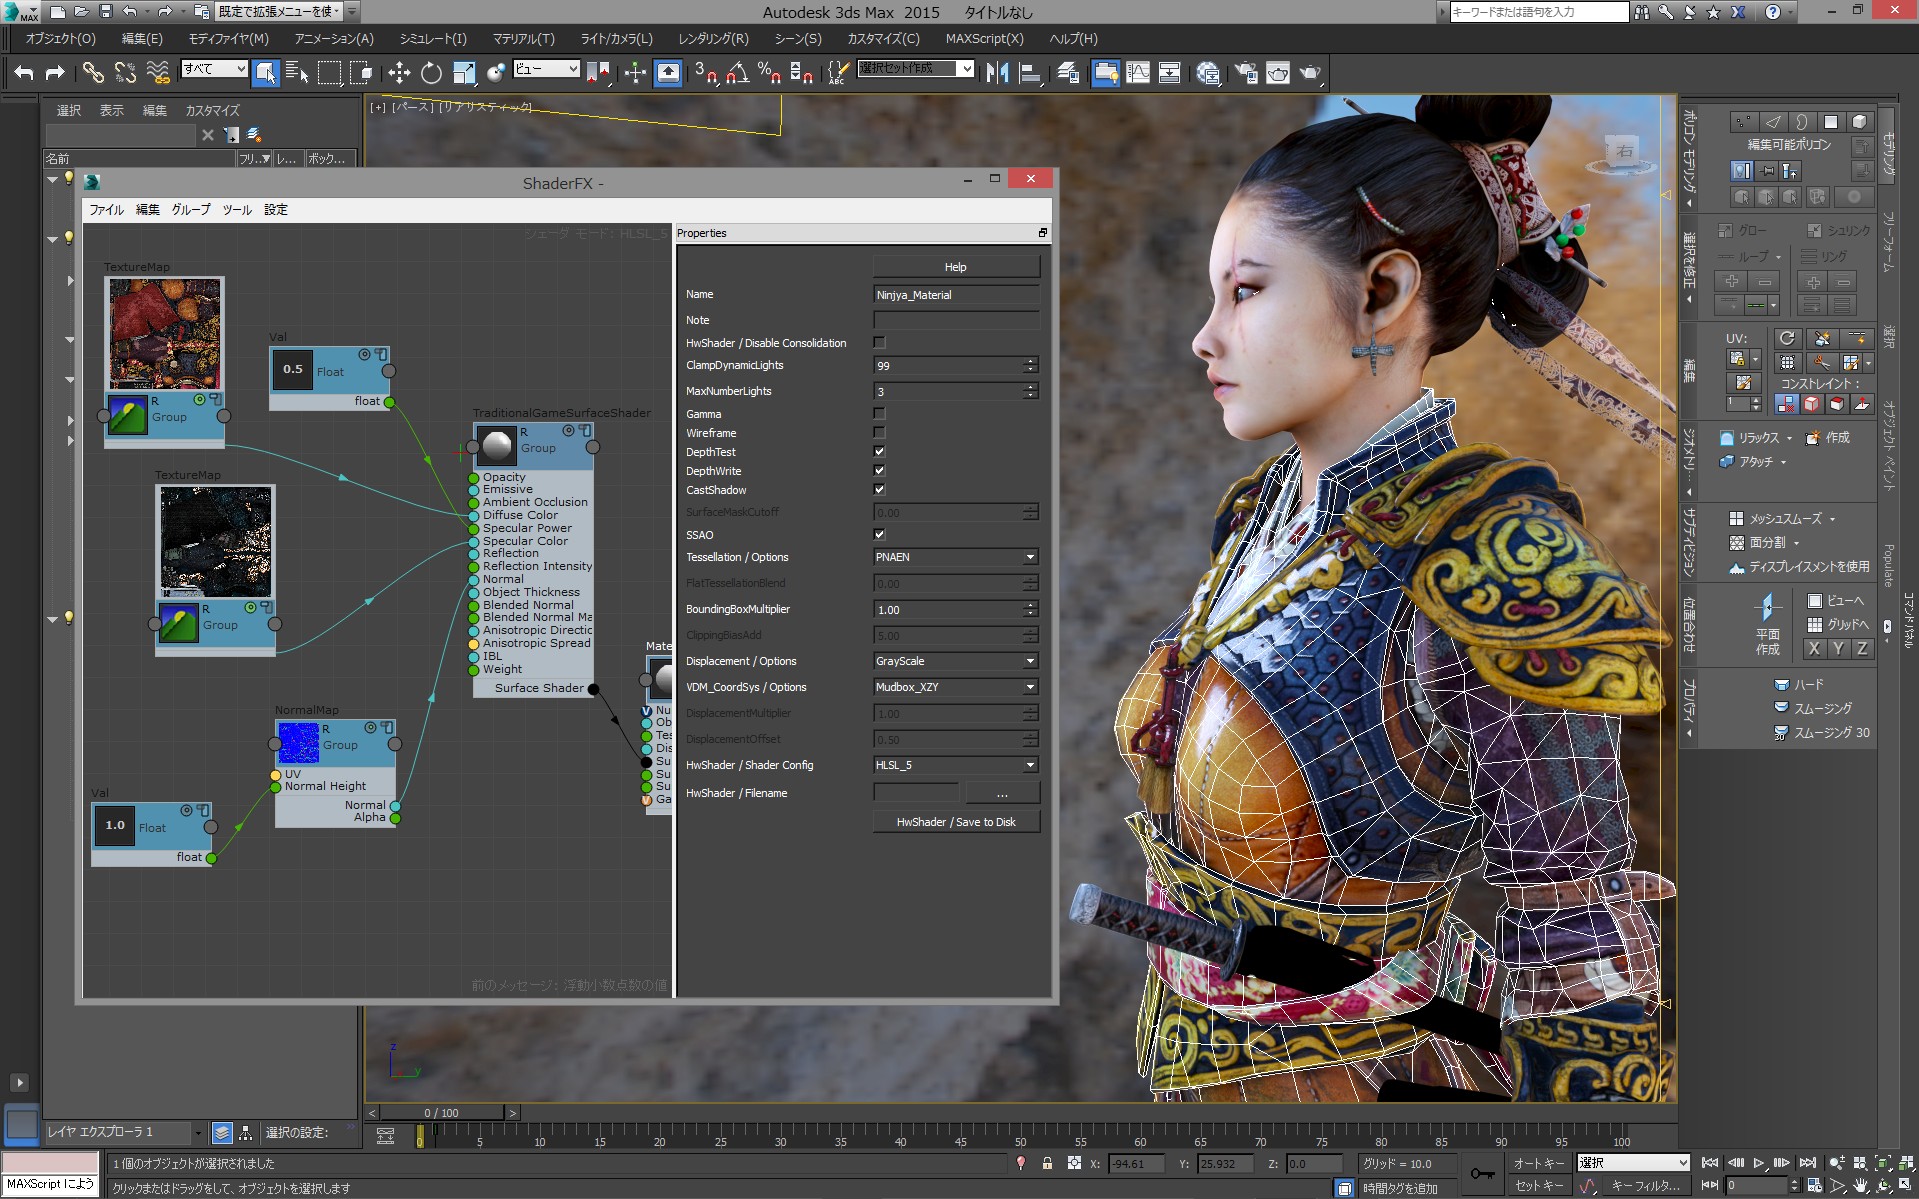Image resolution: width=1919 pixels, height=1199 pixels.
Task: Open the named selection set dropdown
Action: 915,68
